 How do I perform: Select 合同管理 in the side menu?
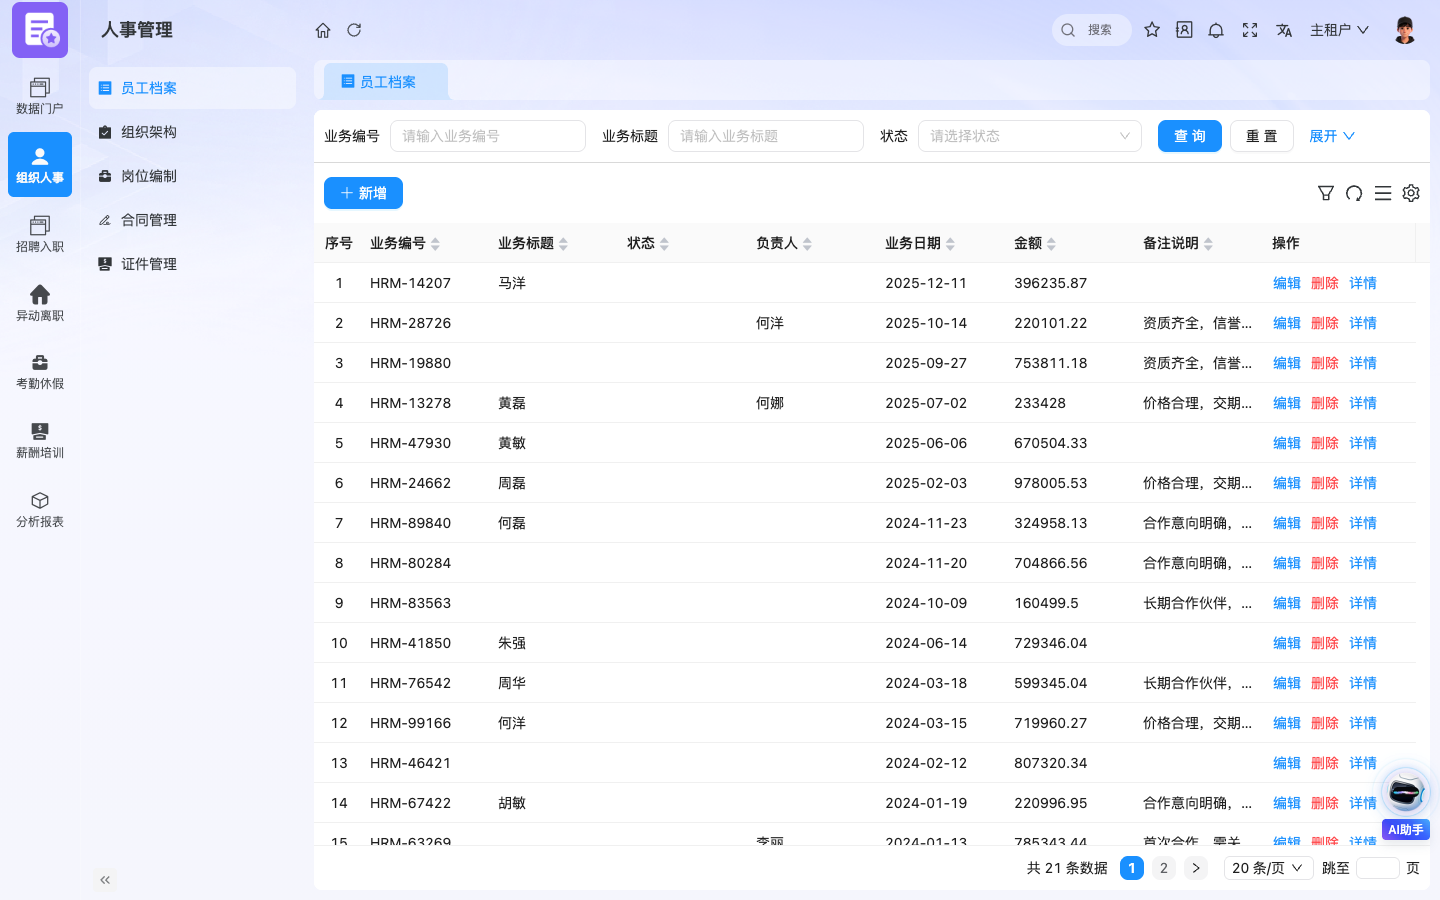pyautogui.click(x=192, y=220)
